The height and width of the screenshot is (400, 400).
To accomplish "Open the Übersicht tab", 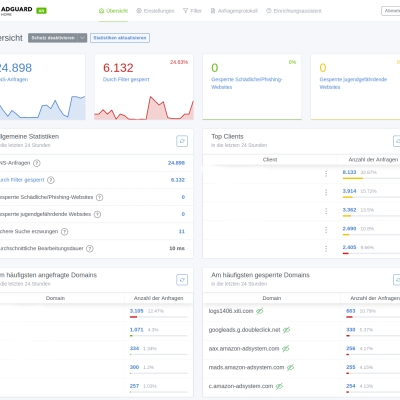I will [x=113, y=11].
